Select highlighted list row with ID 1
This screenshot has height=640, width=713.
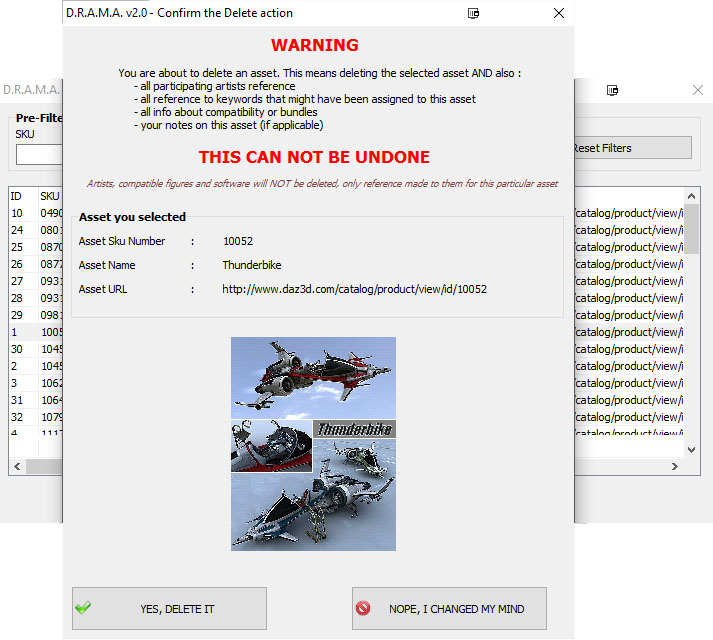(x=36, y=332)
